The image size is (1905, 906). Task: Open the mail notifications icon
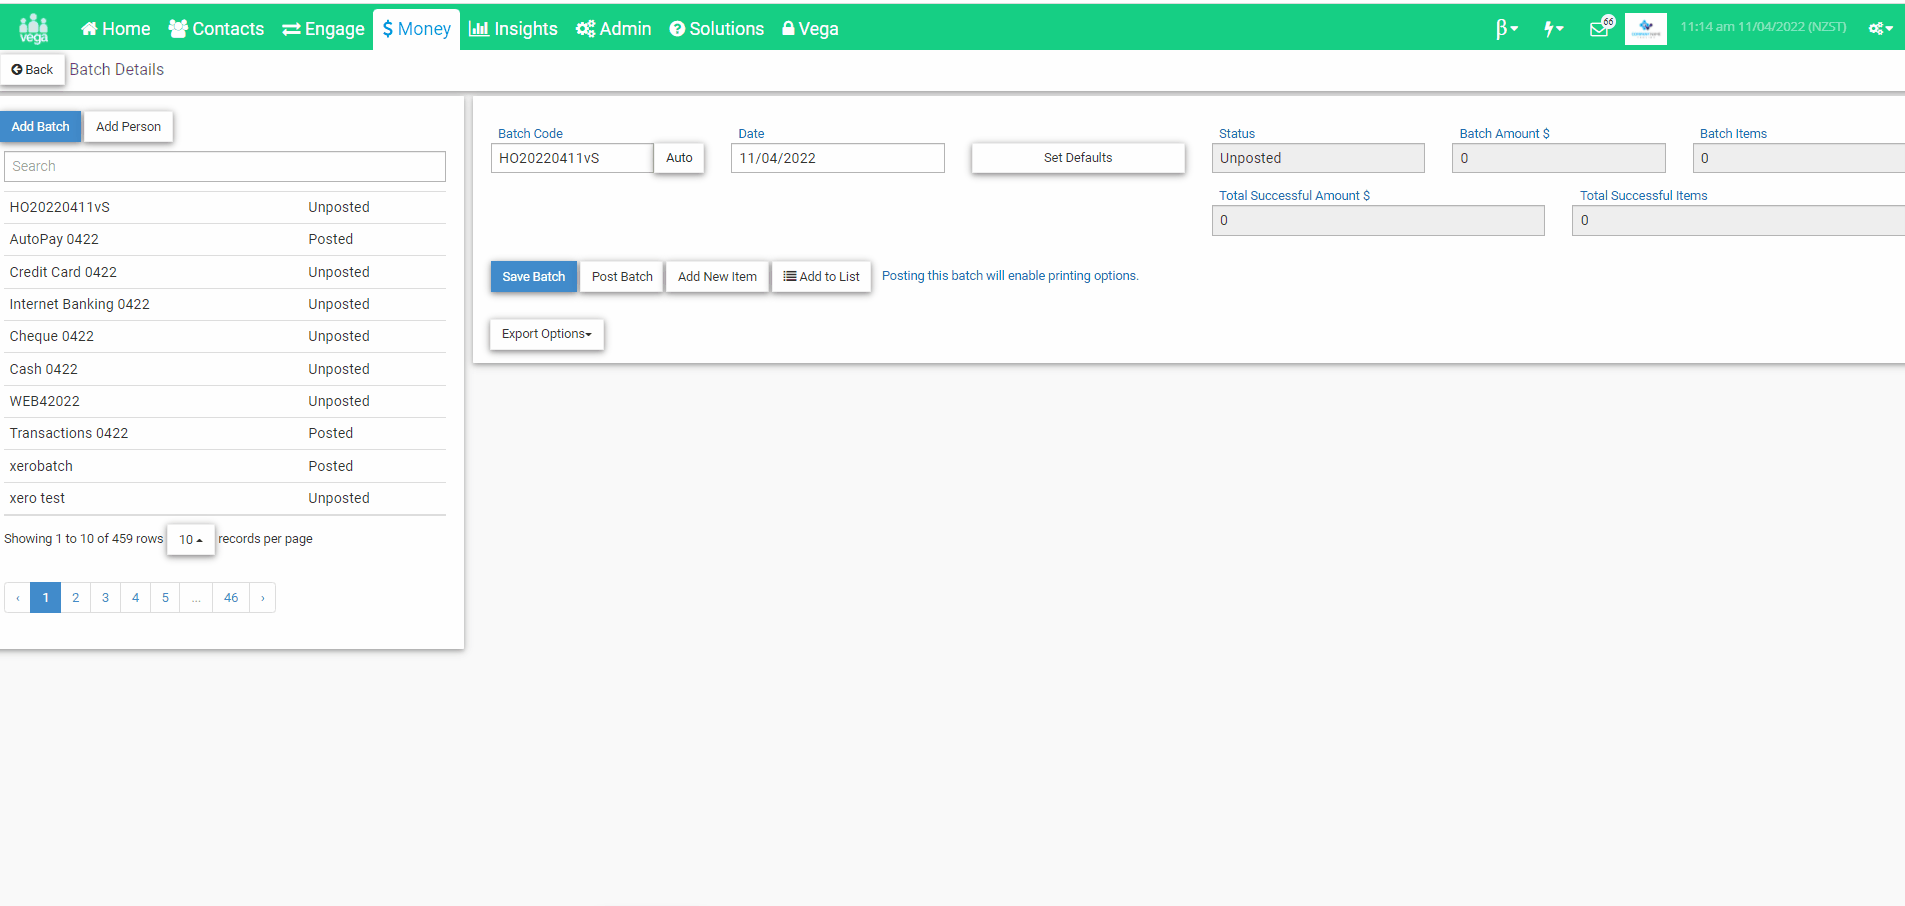pos(1601,27)
